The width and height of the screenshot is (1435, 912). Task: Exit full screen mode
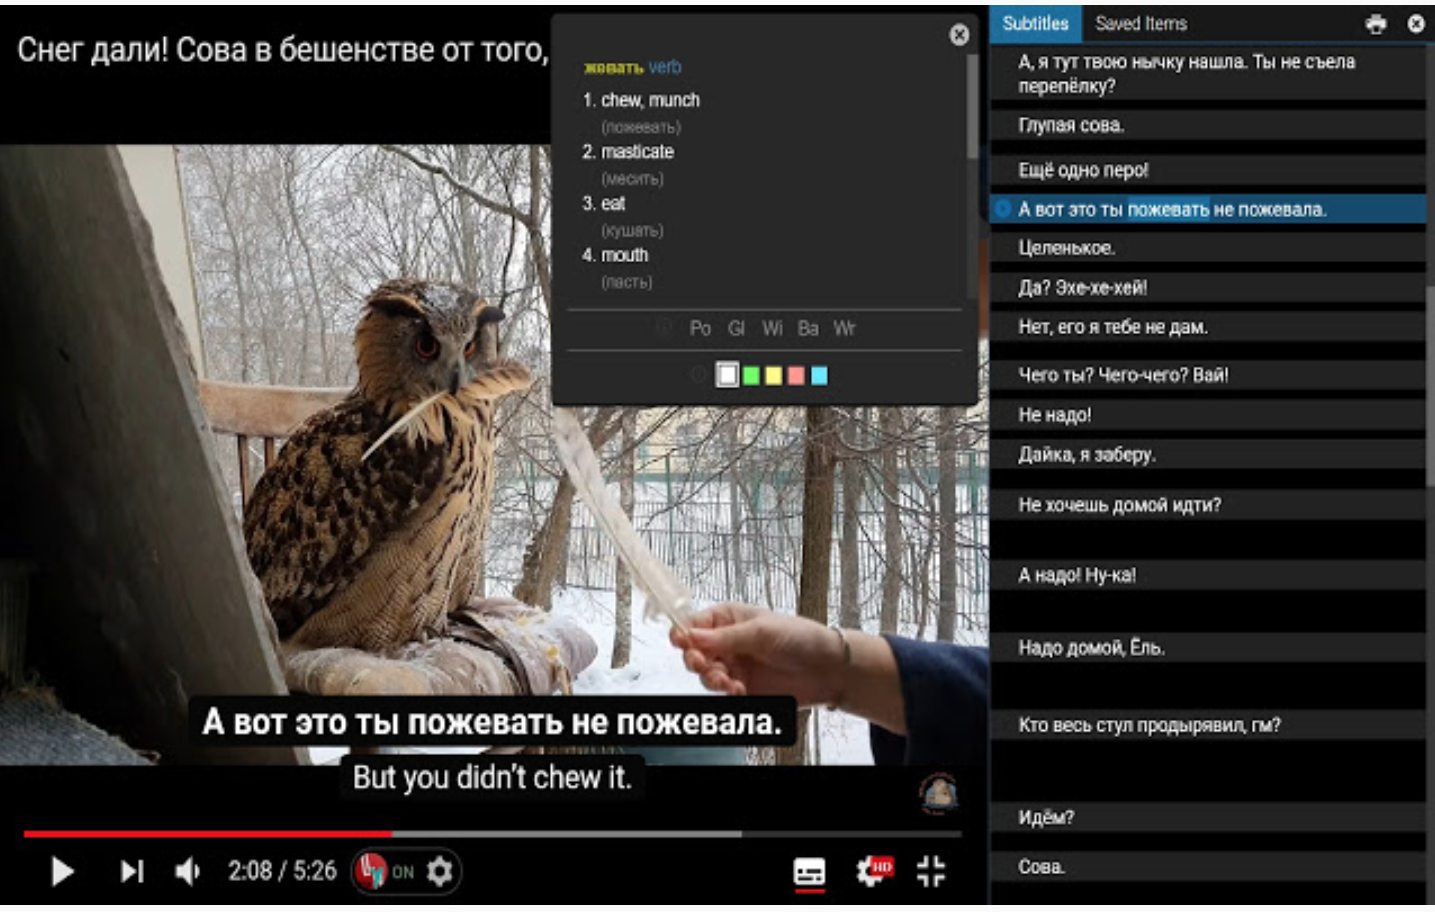(x=931, y=871)
